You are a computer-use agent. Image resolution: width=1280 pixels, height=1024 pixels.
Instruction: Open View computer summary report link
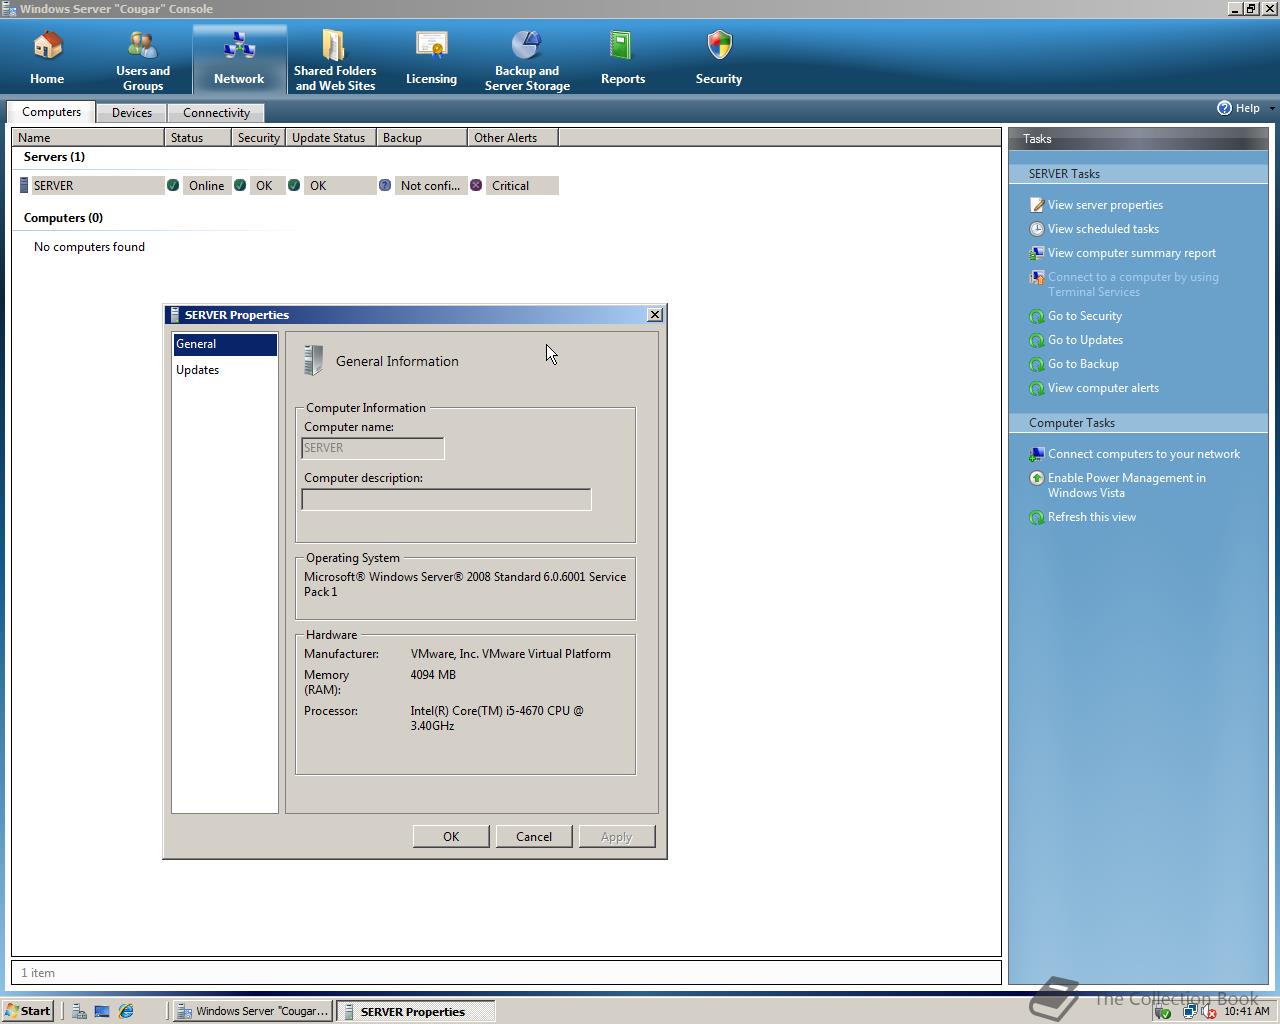(x=1132, y=253)
